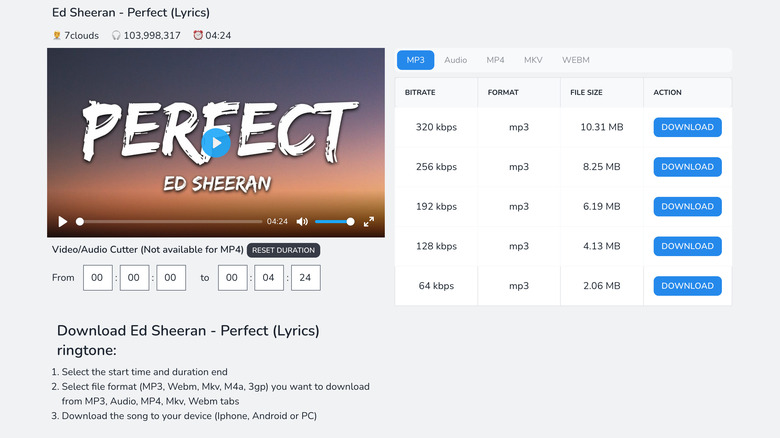This screenshot has width=780, height=438.
Task: Click the To minutes field showing 04
Action: click(269, 278)
